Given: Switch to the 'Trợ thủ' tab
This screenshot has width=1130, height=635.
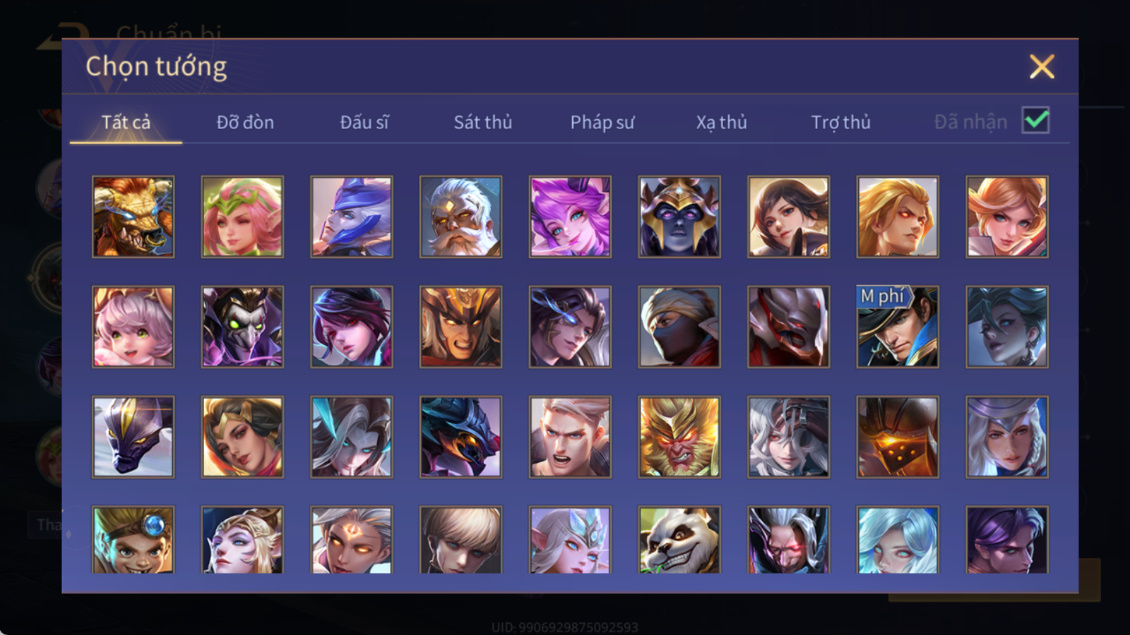Looking at the screenshot, I should [x=841, y=122].
